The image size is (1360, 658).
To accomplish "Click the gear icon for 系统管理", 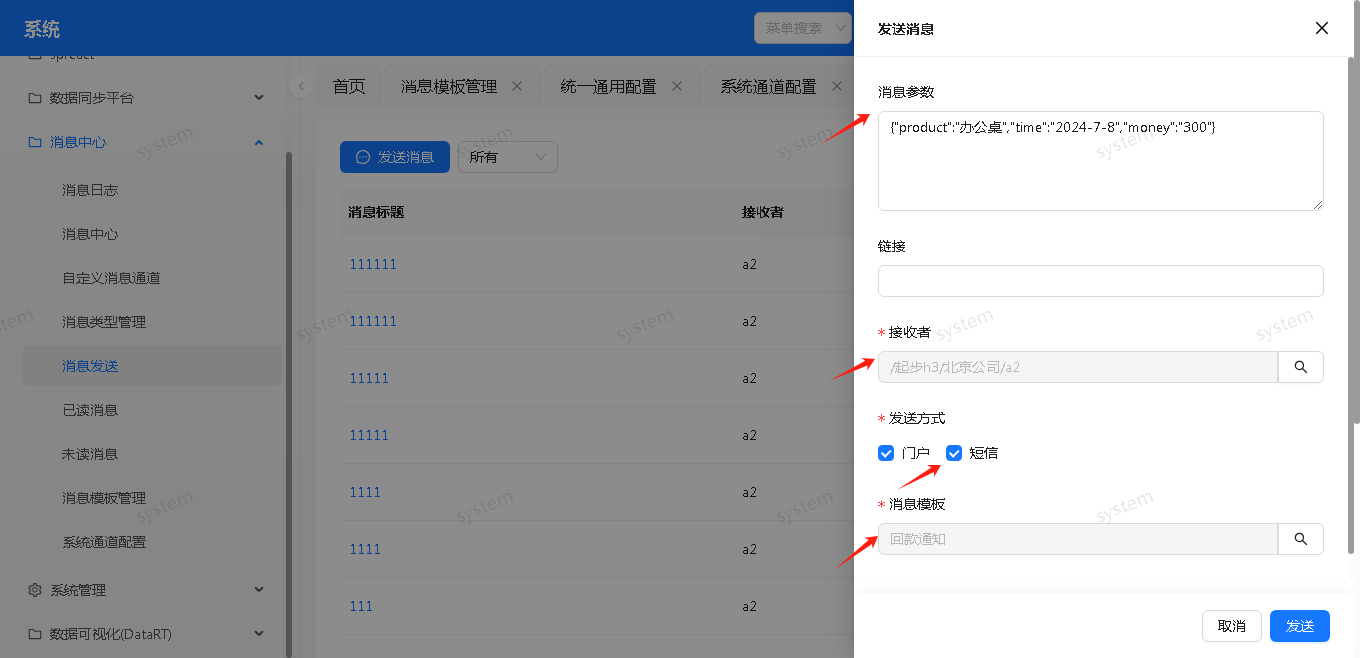I will (35, 590).
